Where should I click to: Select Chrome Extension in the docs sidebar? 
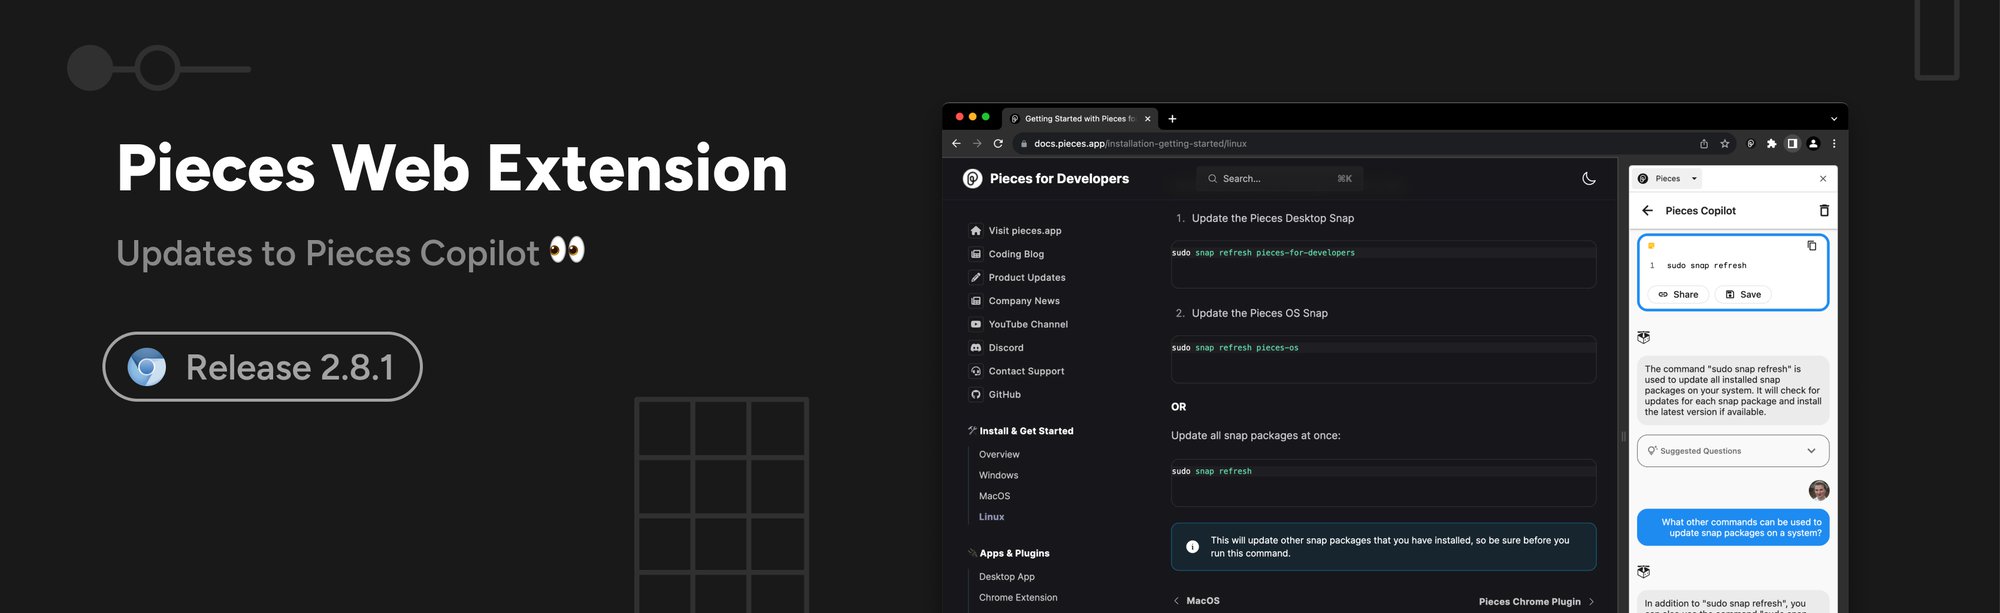click(1018, 598)
